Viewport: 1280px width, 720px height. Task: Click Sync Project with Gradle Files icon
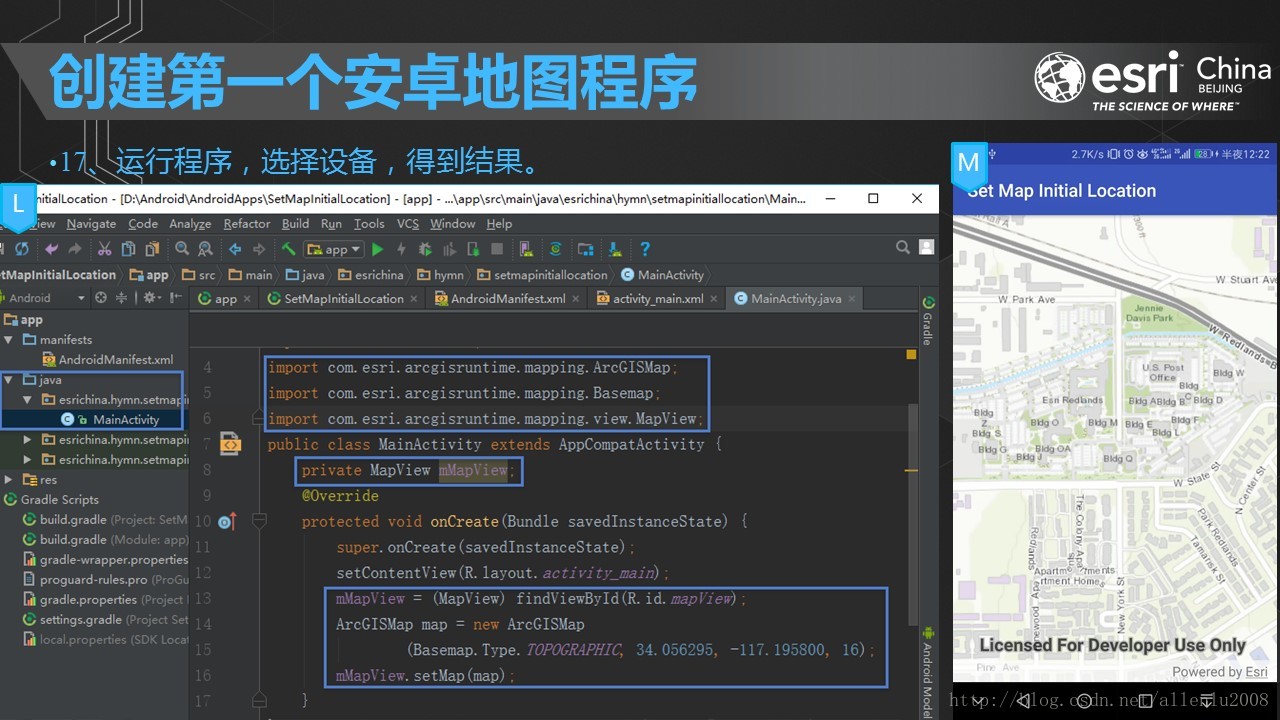click(x=556, y=249)
